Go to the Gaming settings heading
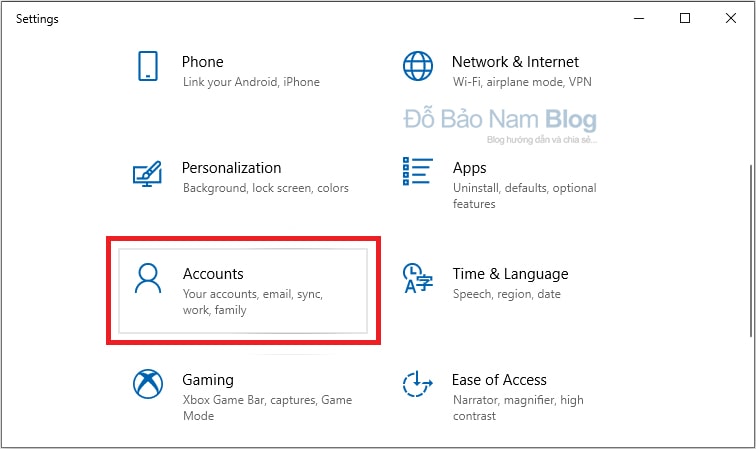Screen dimensions: 756x449 tap(208, 381)
